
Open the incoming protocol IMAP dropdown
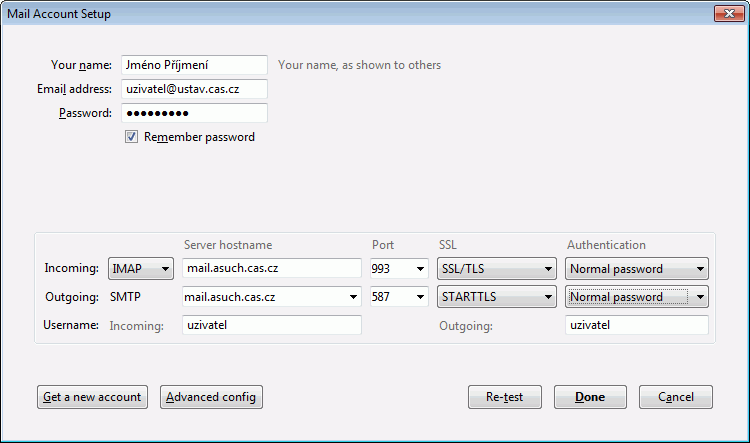141,269
